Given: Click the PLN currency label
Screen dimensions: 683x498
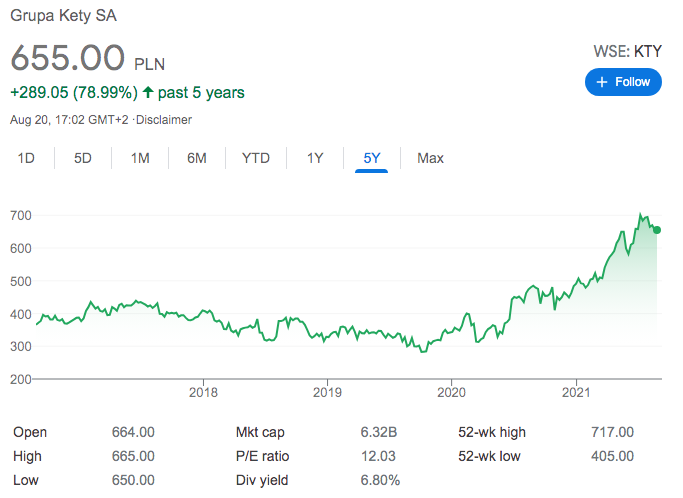Looking at the screenshot, I should 149,64.
